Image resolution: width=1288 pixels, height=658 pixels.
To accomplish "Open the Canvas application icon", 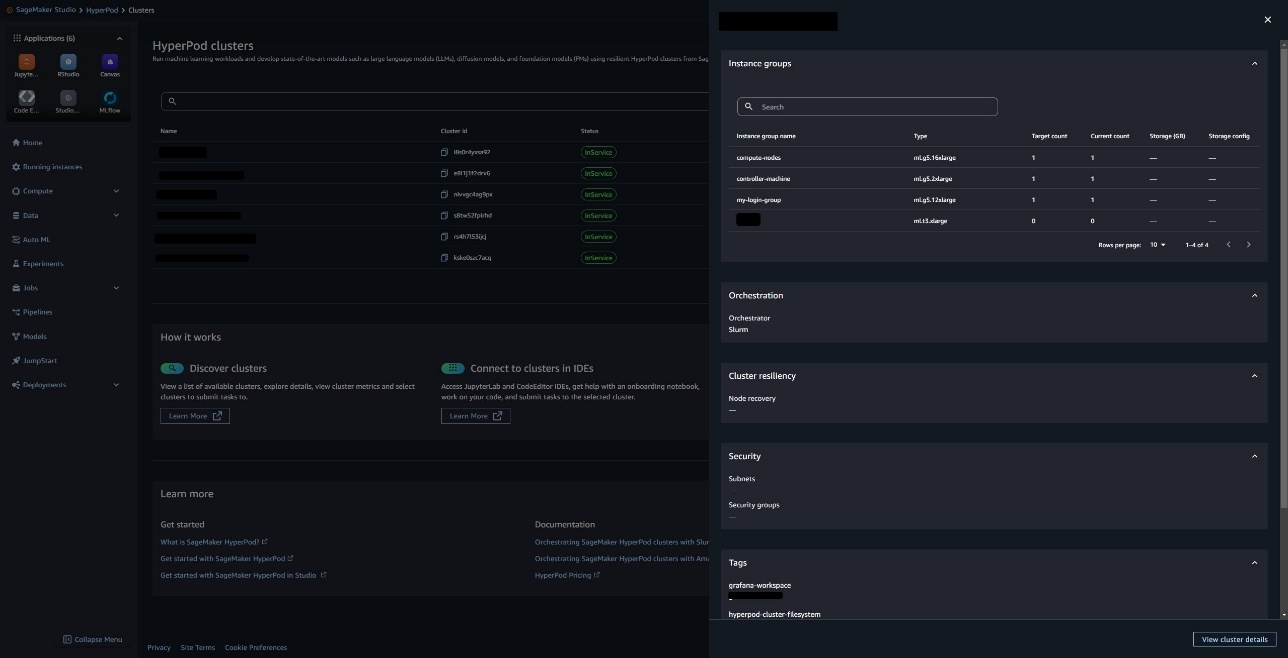I will click(x=110, y=62).
